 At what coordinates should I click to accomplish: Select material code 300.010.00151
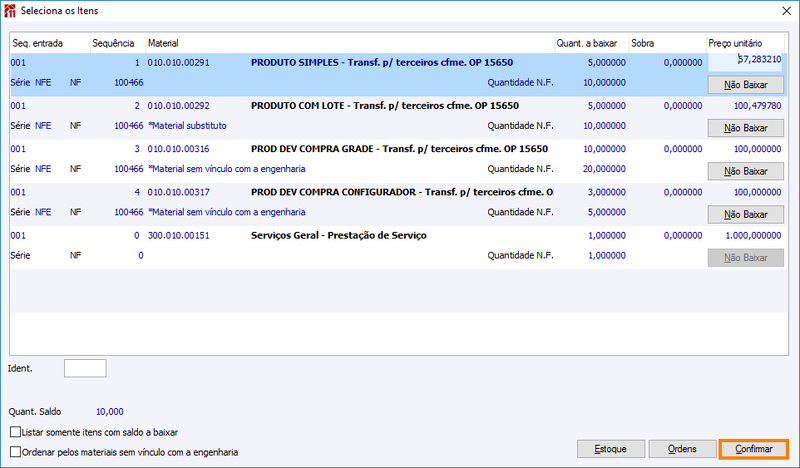click(x=179, y=235)
